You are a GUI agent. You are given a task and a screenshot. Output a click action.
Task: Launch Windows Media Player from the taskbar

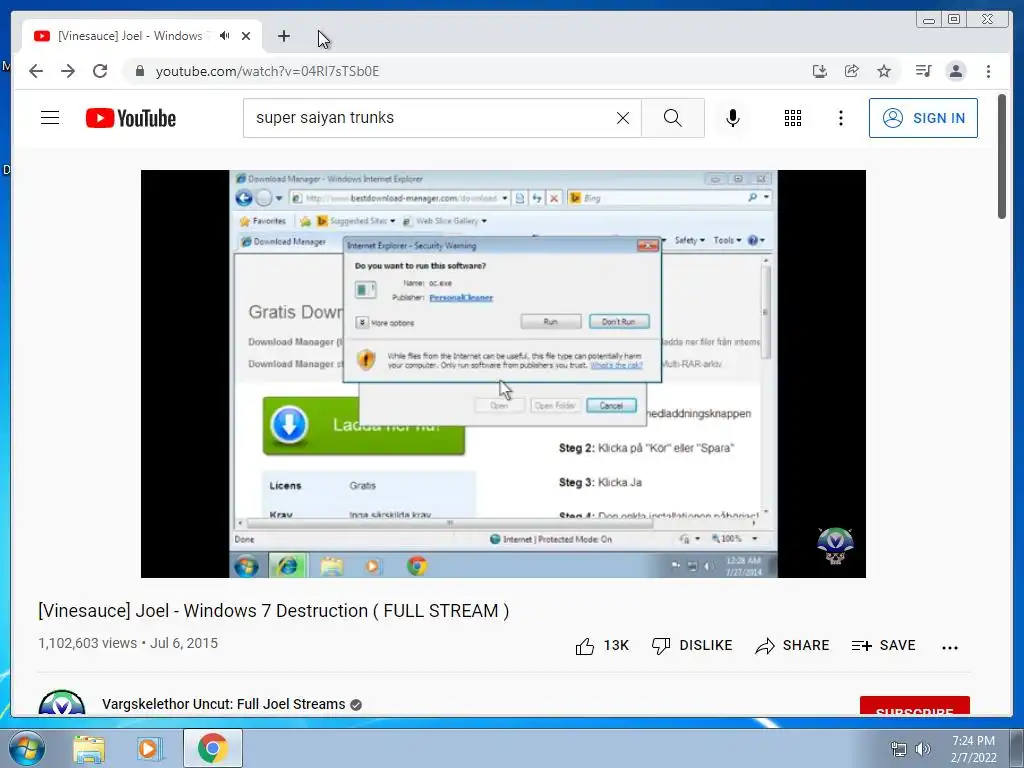[x=150, y=749]
